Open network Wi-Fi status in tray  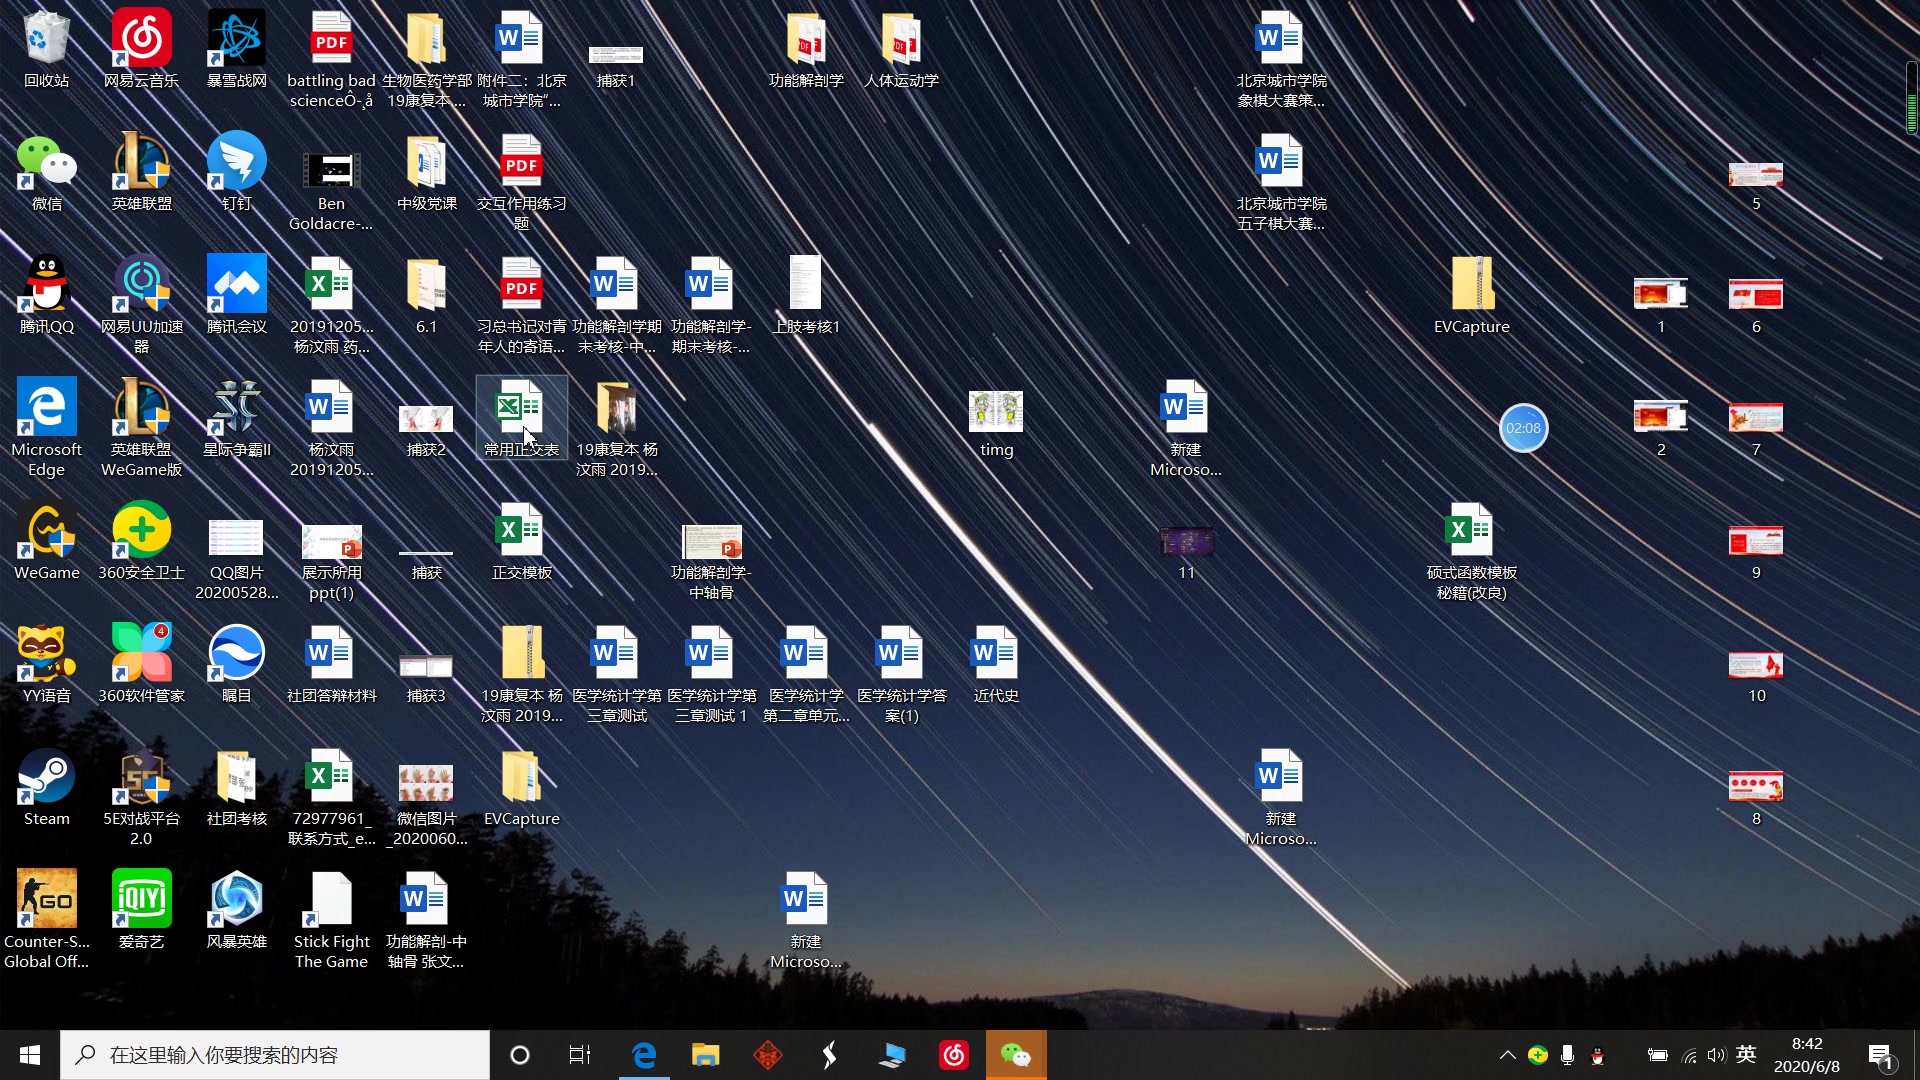pyautogui.click(x=1689, y=1055)
